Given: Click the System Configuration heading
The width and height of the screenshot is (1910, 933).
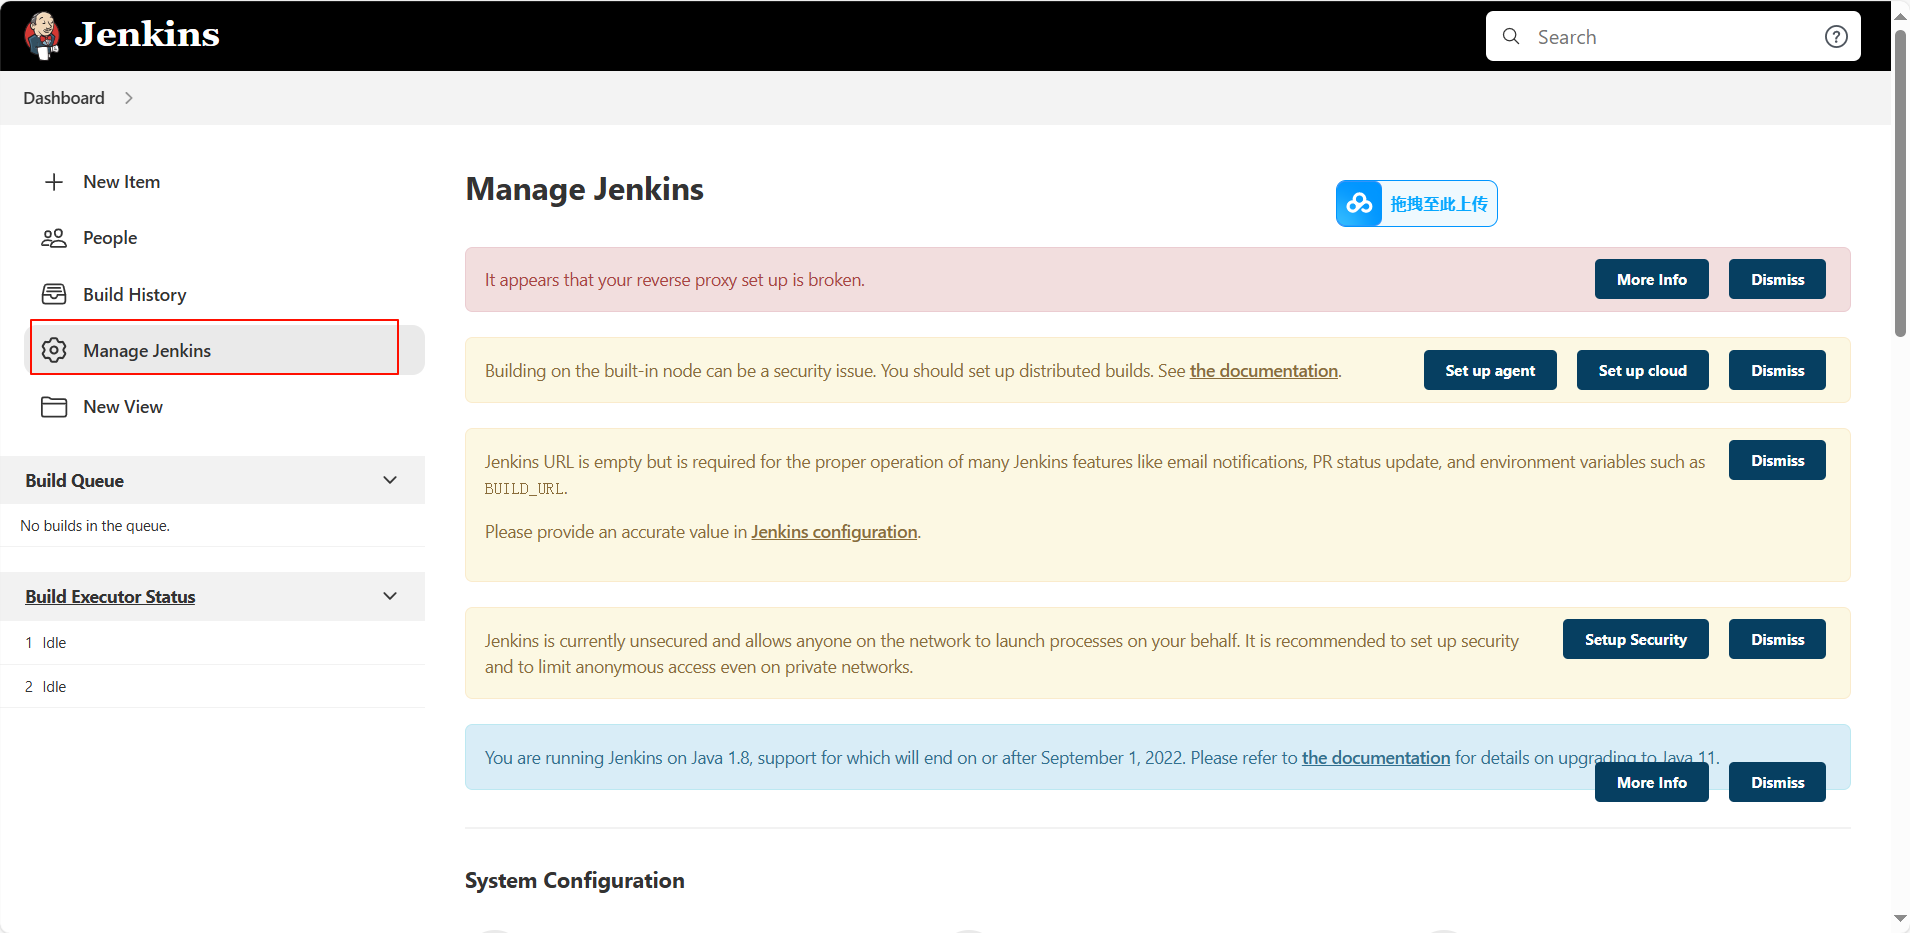Looking at the screenshot, I should [x=575, y=881].
